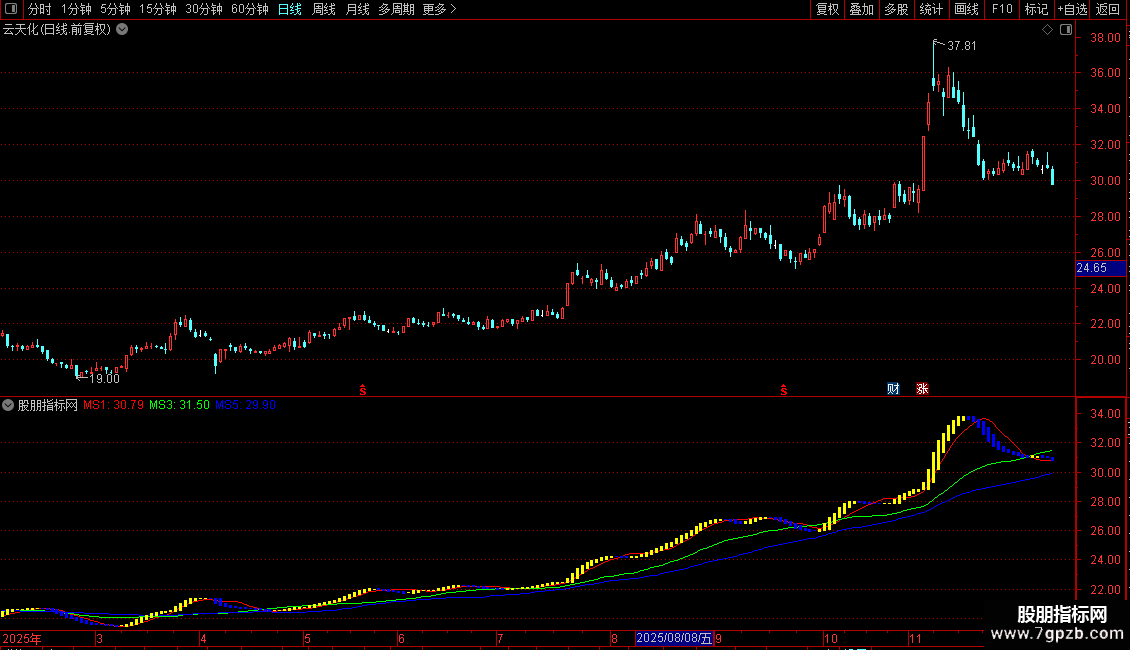
Task: Open the F10 company info page
Action: [x=1002, y=9]
